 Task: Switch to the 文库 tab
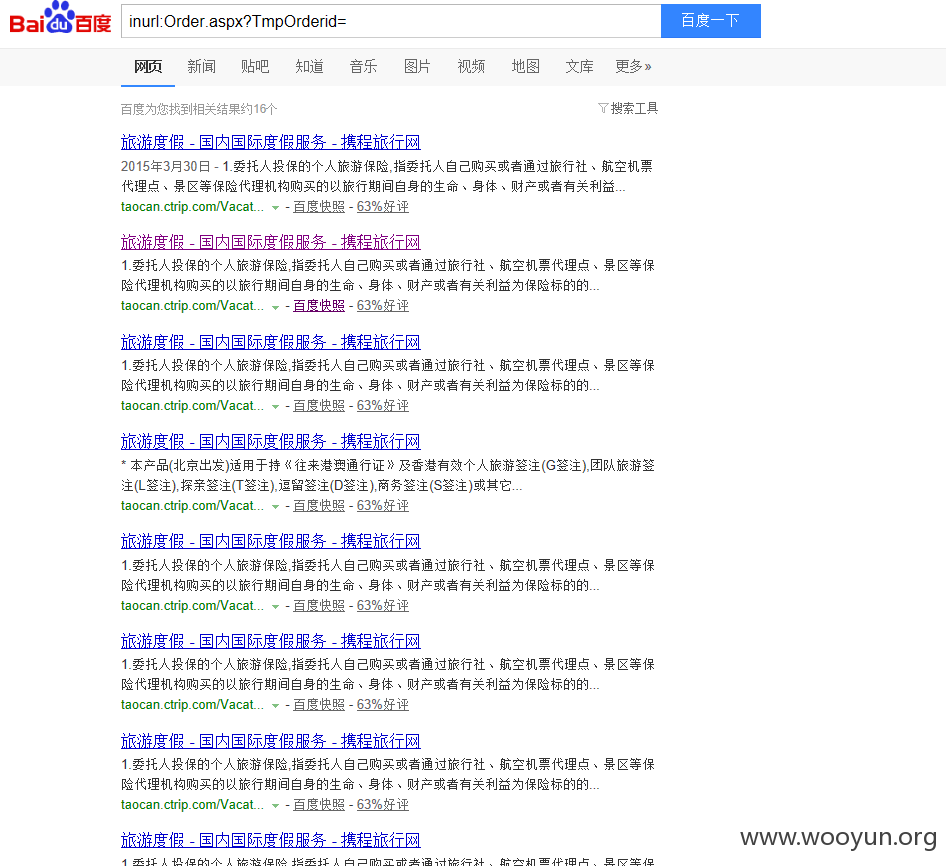[579, 66]
